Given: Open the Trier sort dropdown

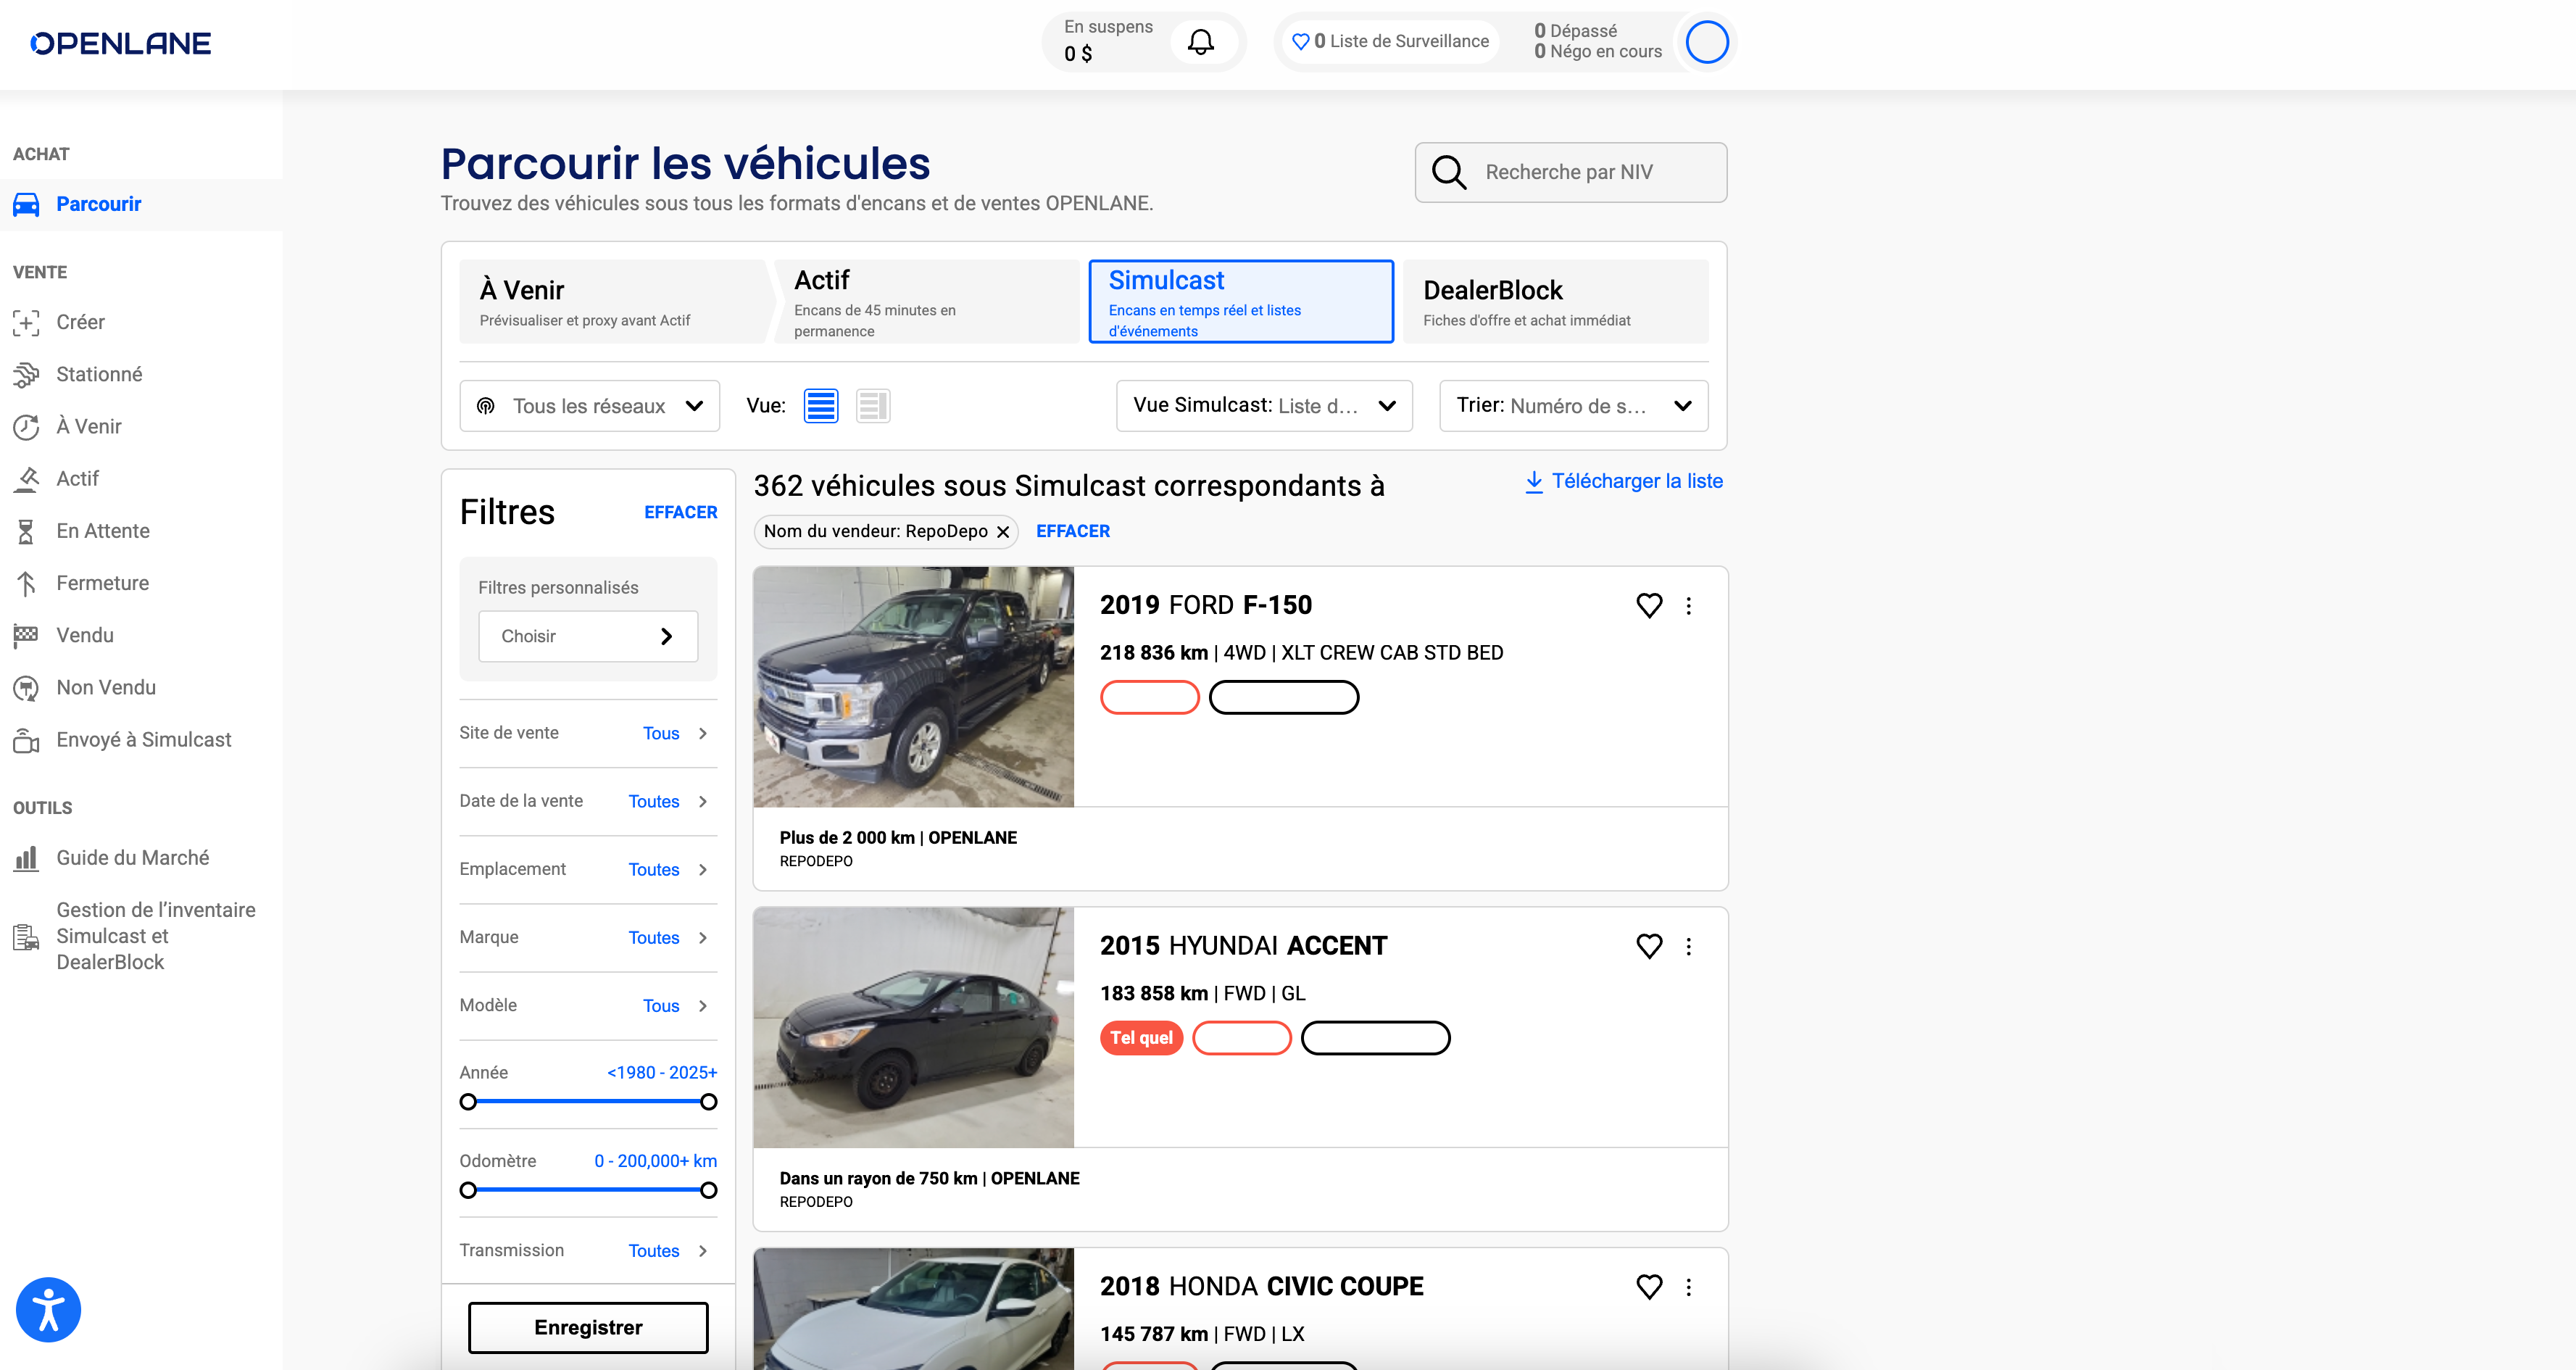Looking at the screenshot, I should [x=1573, y=406].
